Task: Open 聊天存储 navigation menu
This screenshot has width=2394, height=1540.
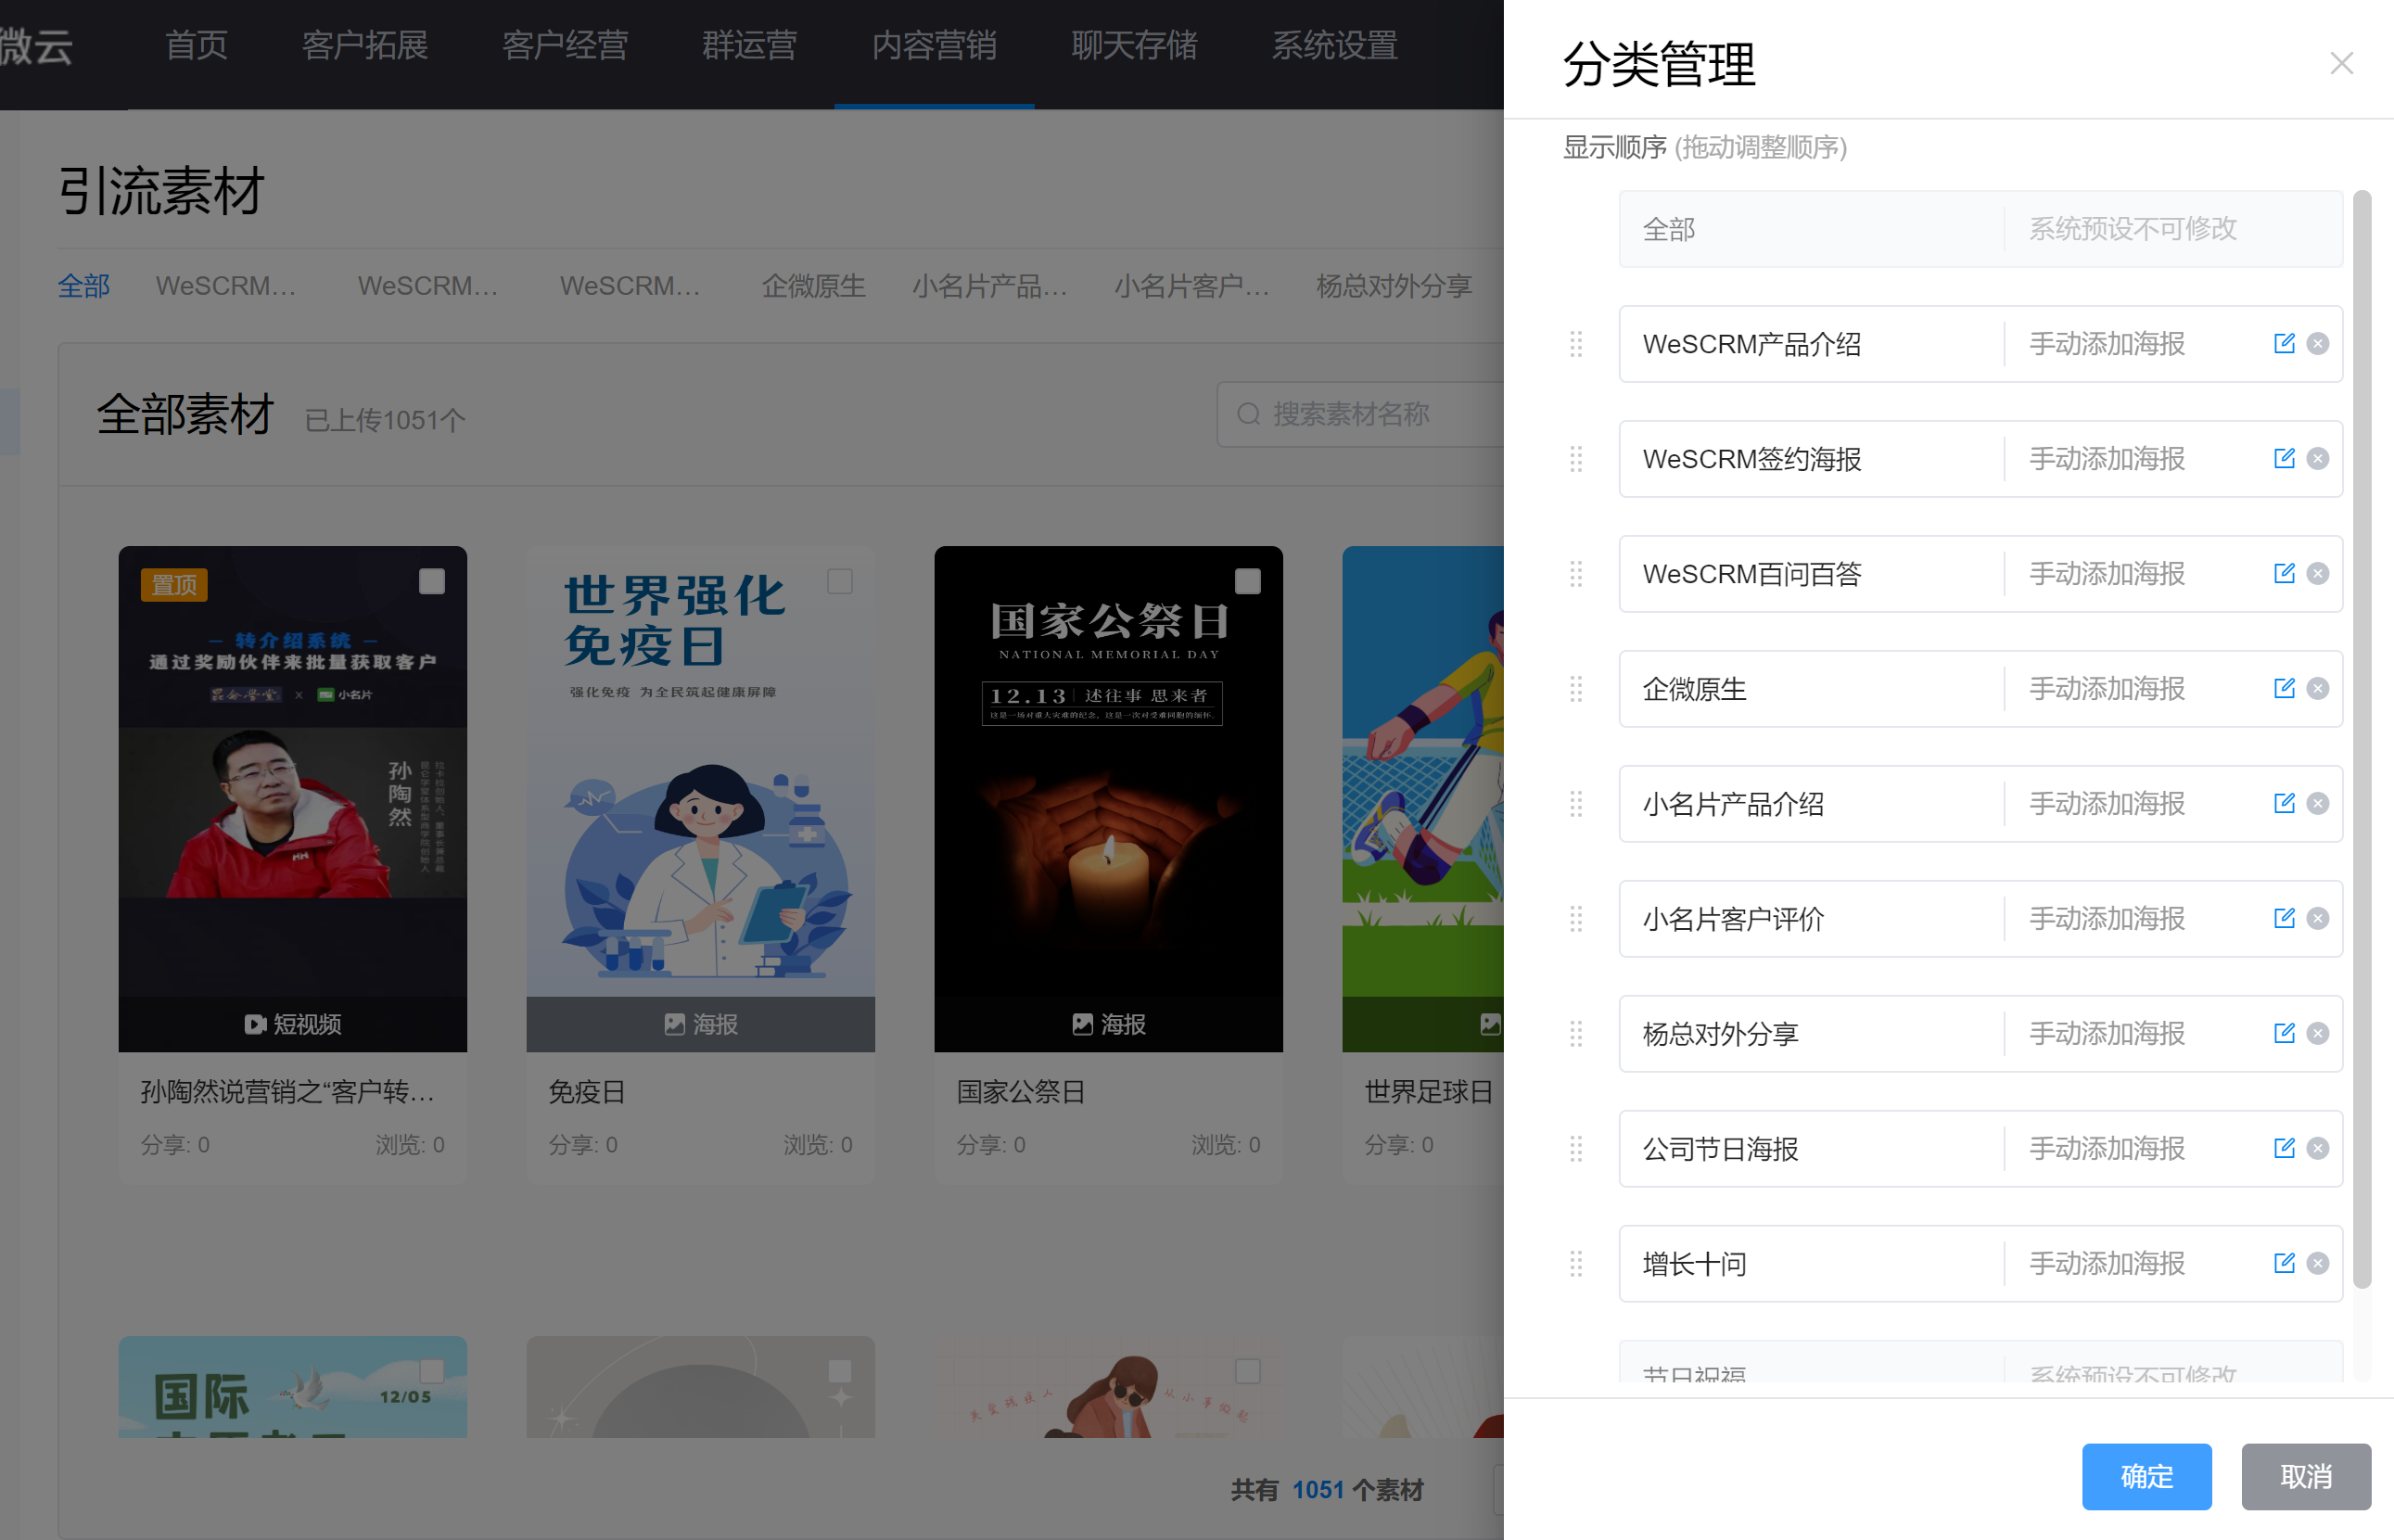Action: pyautogui.click(x=1134, y=46)
